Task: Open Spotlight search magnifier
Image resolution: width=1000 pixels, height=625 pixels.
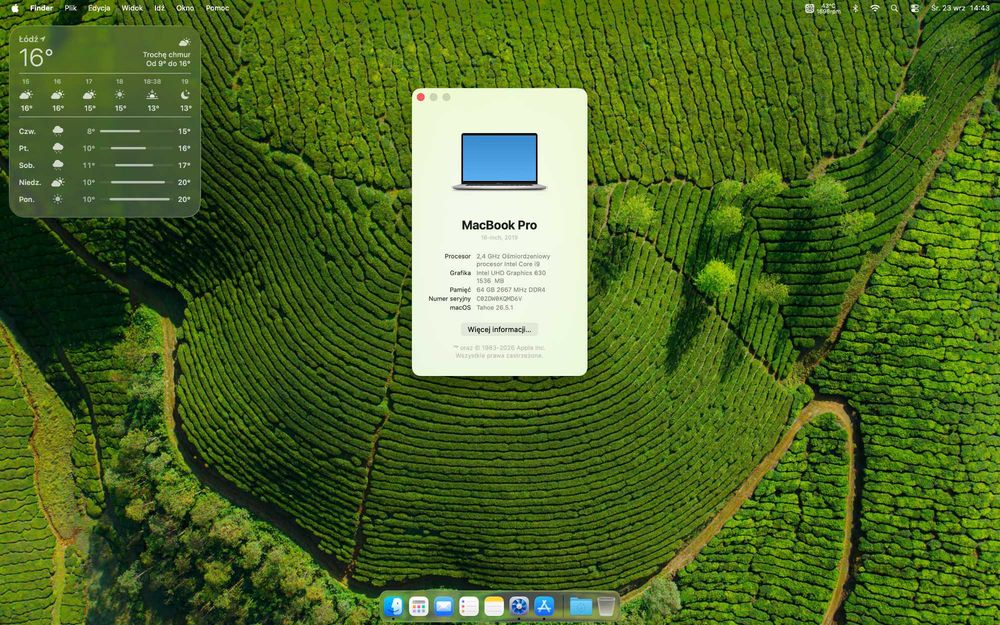Action: 894,8
